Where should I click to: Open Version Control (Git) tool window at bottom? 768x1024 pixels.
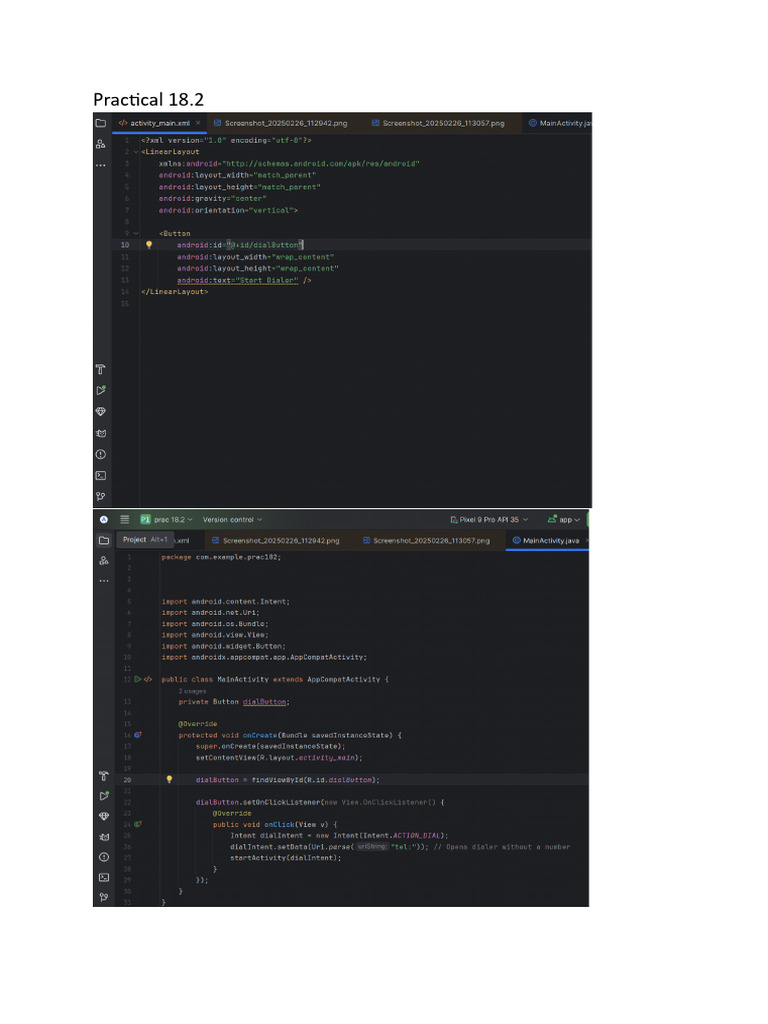click(x=102, y=898)
